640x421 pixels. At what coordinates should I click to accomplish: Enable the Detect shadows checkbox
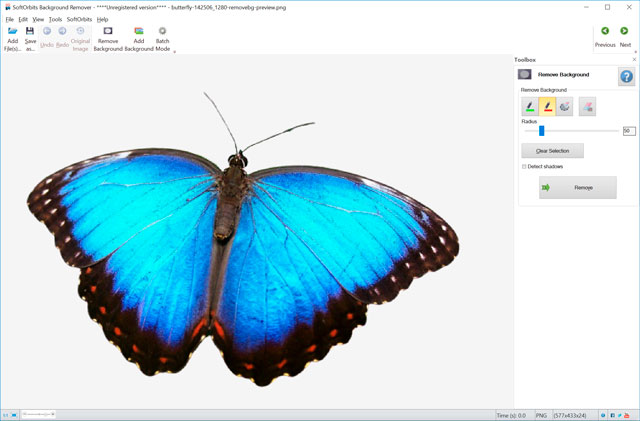pos(524,166)
